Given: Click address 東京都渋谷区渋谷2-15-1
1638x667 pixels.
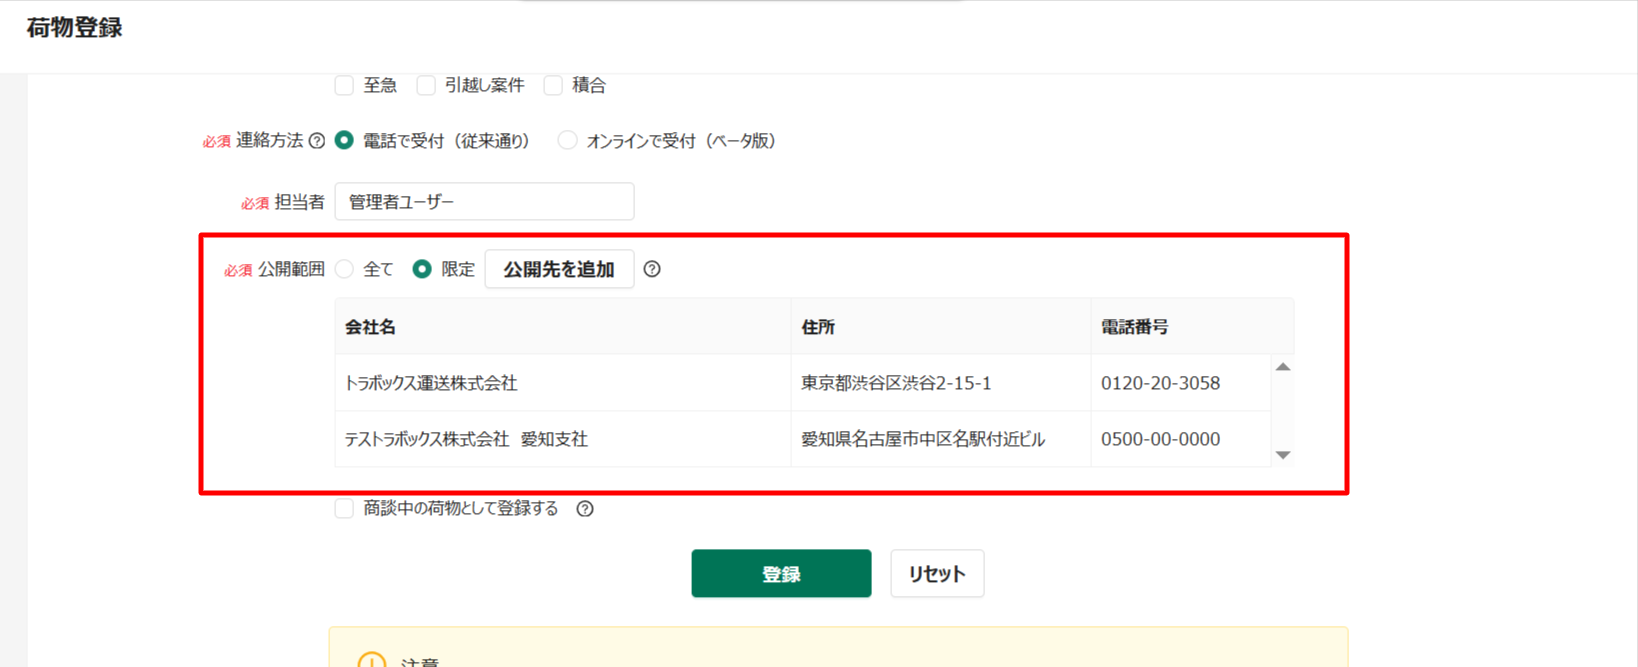Looking at the screenshot, I should coord(896,383).
